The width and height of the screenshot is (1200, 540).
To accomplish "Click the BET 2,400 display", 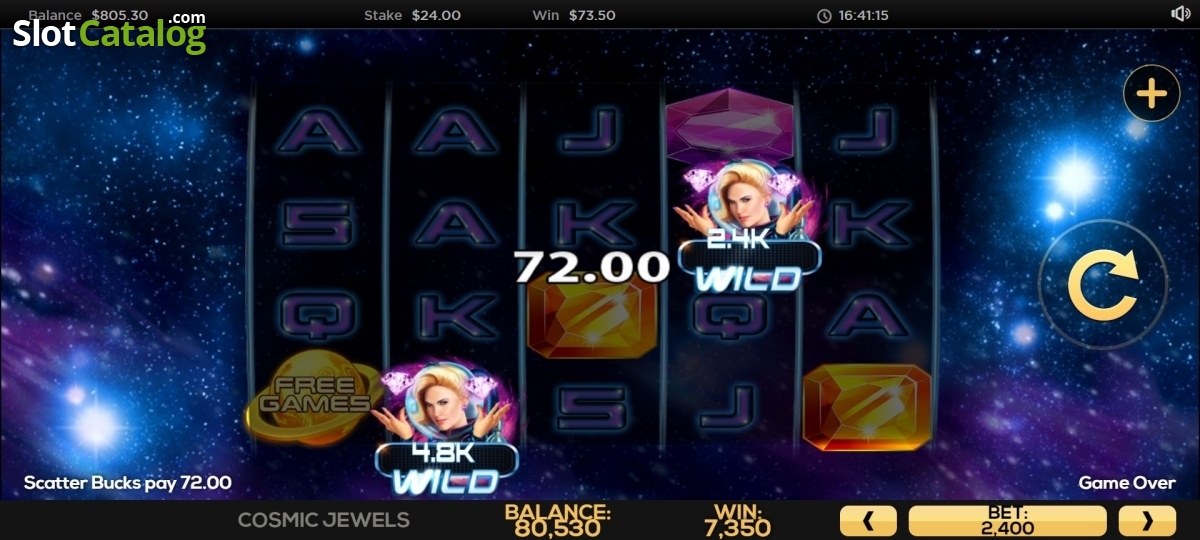I will [1007, 520].
